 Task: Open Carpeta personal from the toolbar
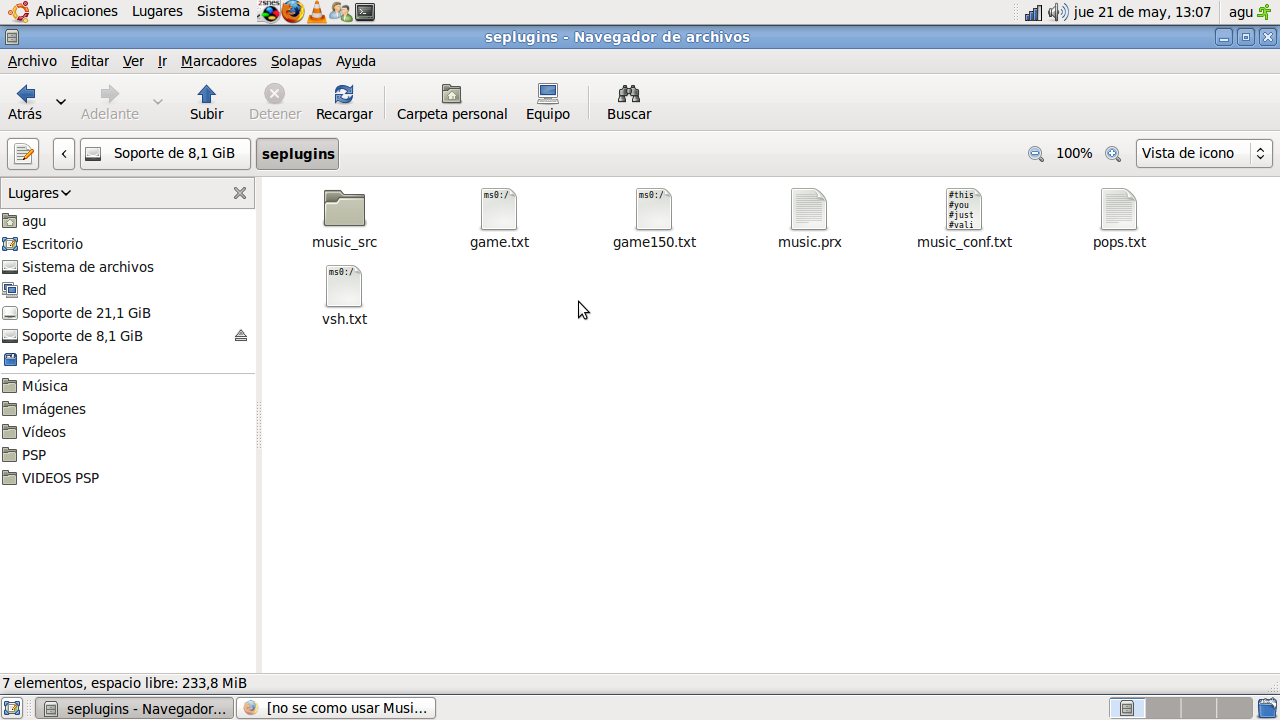pos(452,103)
